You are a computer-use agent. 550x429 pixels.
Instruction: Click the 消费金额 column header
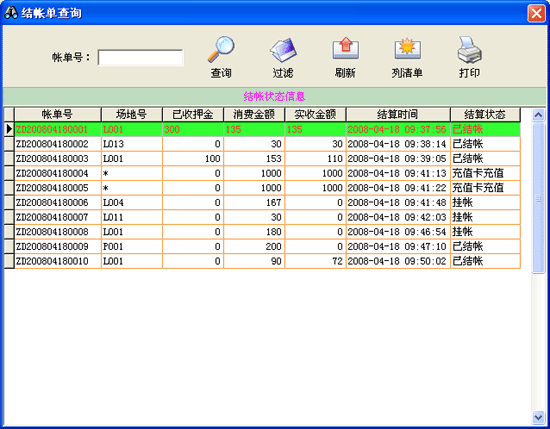point(254,114)
